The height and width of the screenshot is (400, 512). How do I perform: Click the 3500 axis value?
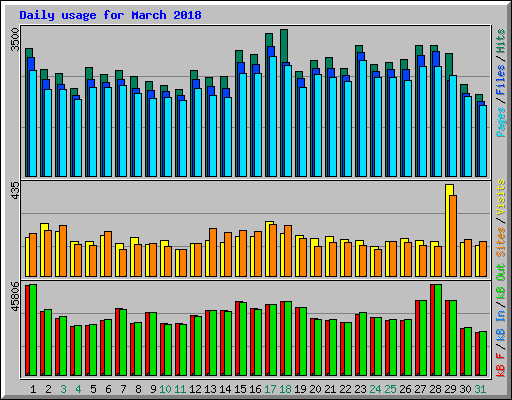pos(15,39)
